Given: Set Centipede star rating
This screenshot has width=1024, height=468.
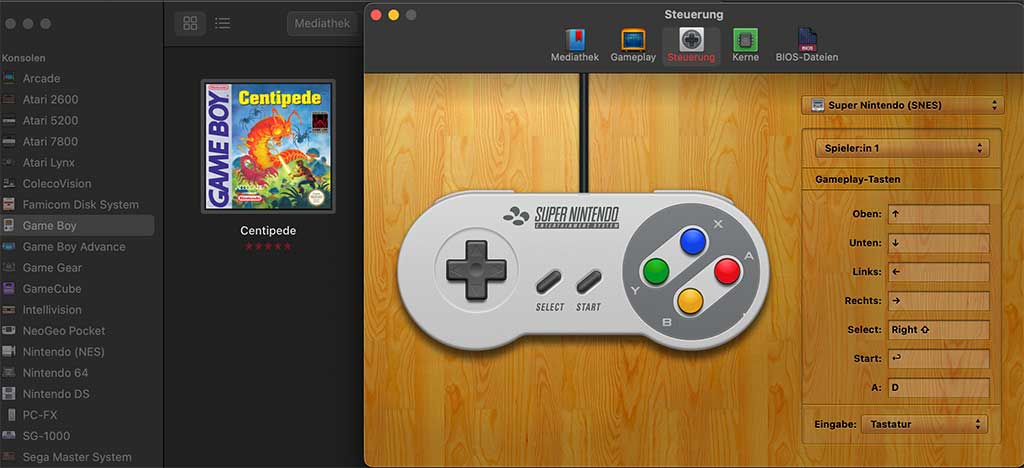Looking at the screenshot, I should coord(268,246).
